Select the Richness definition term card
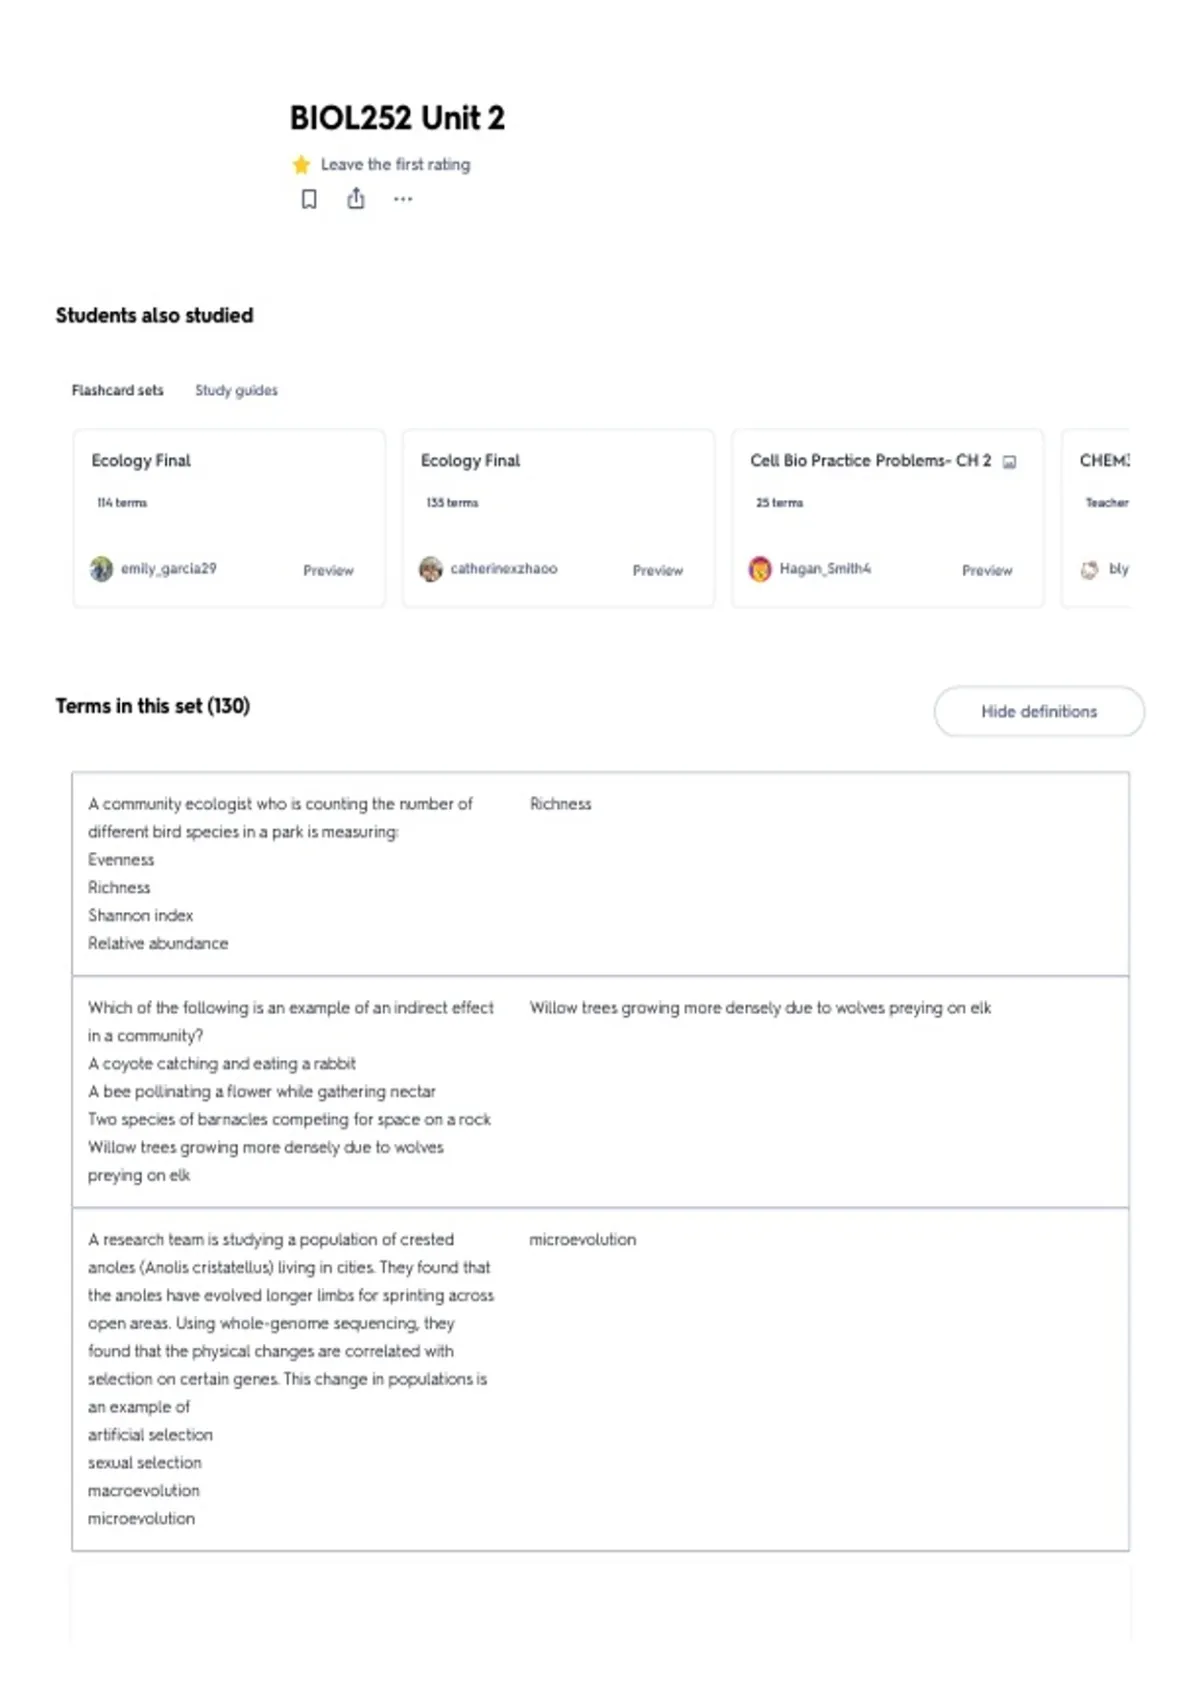 tap(600, 874)
